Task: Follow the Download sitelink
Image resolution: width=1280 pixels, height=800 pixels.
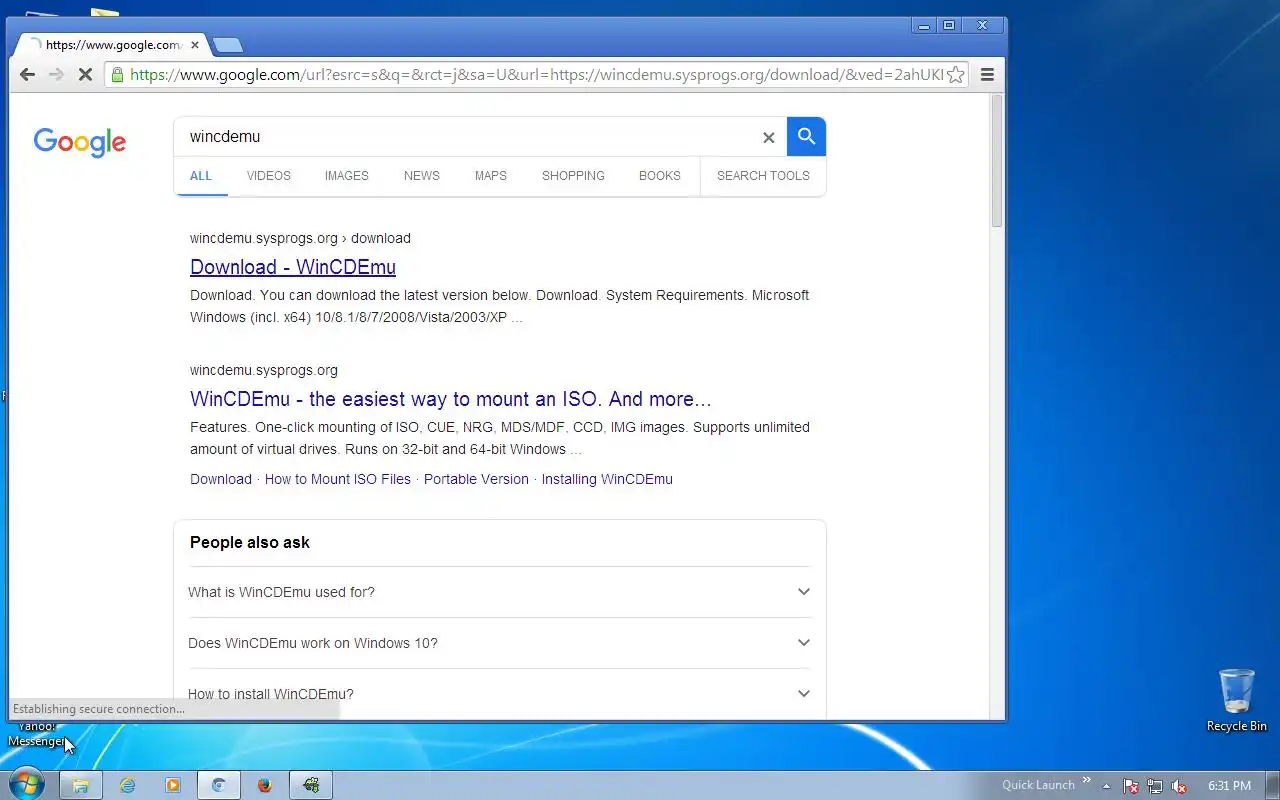Action: pos(221,479)
